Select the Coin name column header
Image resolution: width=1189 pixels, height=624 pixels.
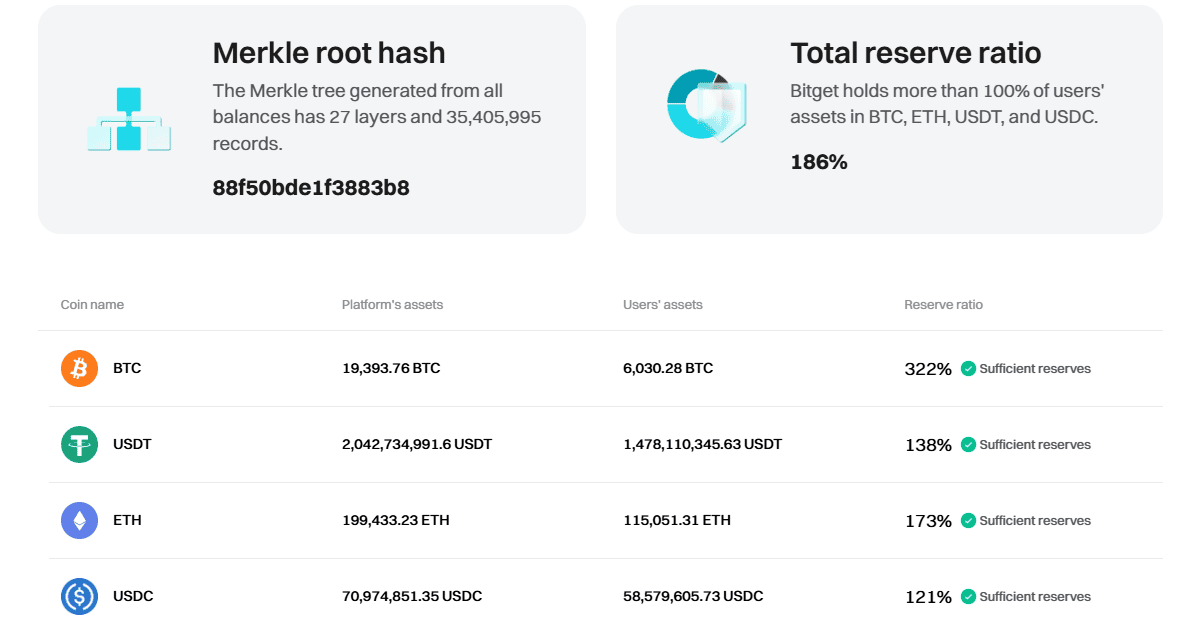(92, 304)
